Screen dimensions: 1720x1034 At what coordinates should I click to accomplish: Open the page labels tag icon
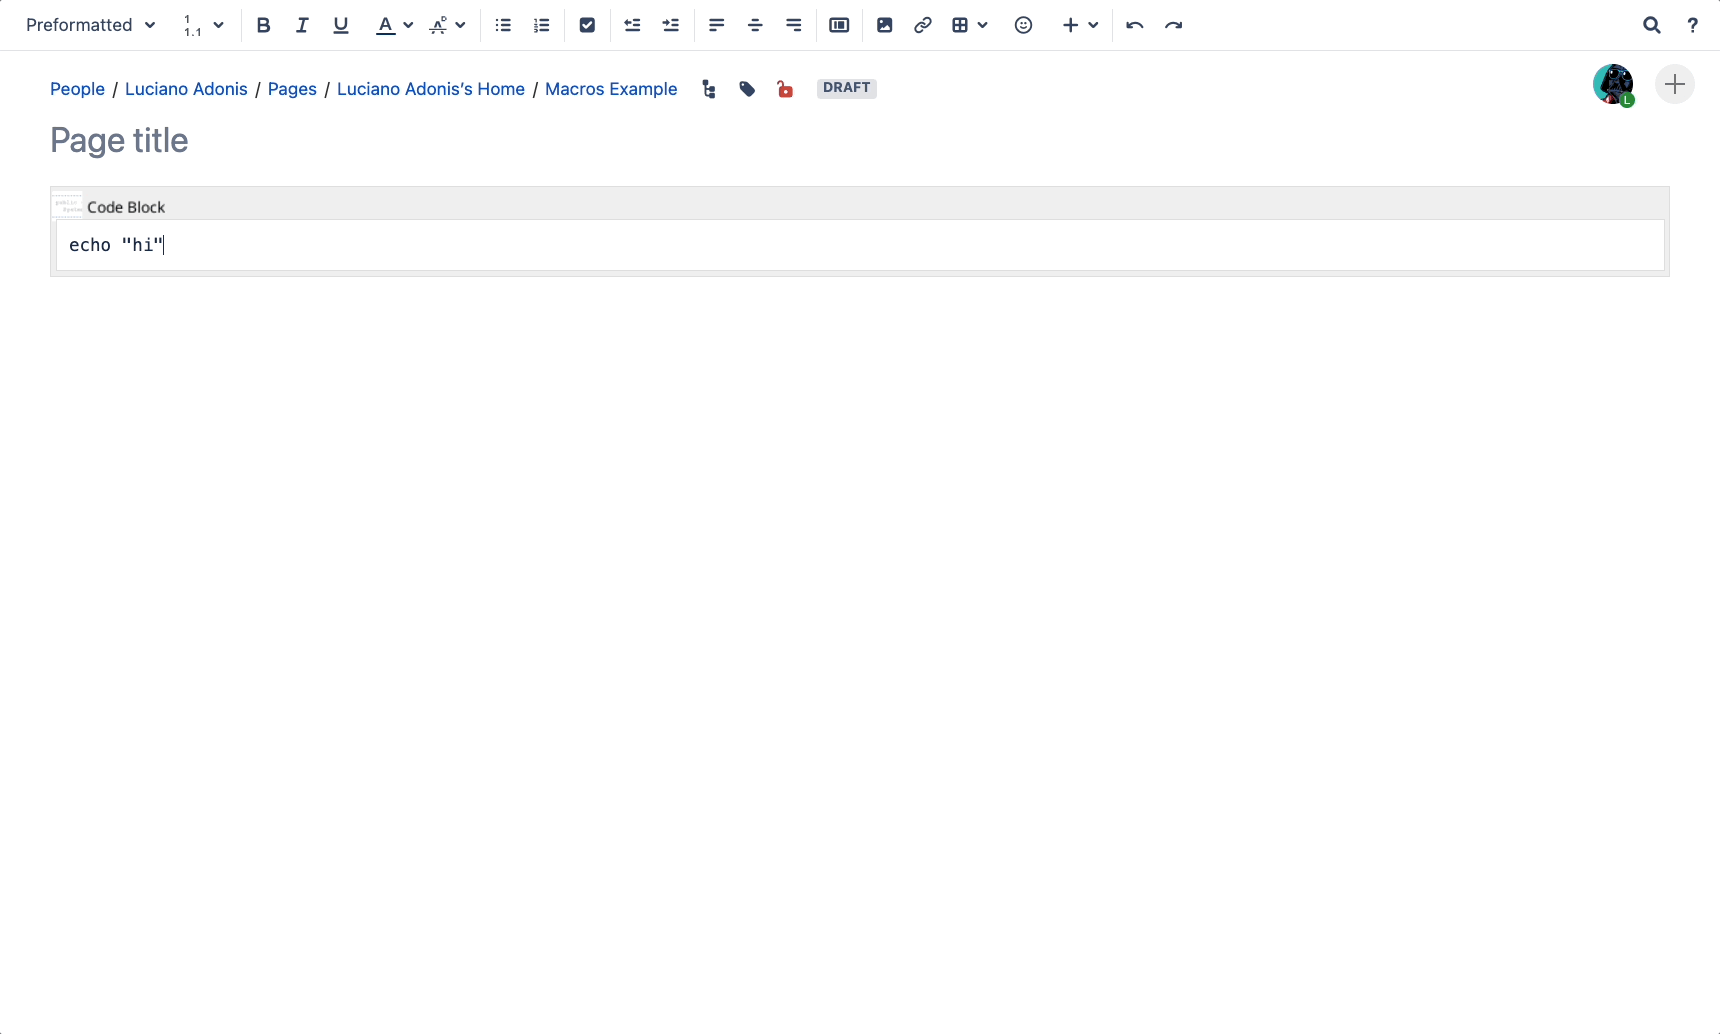click(747, 89)
